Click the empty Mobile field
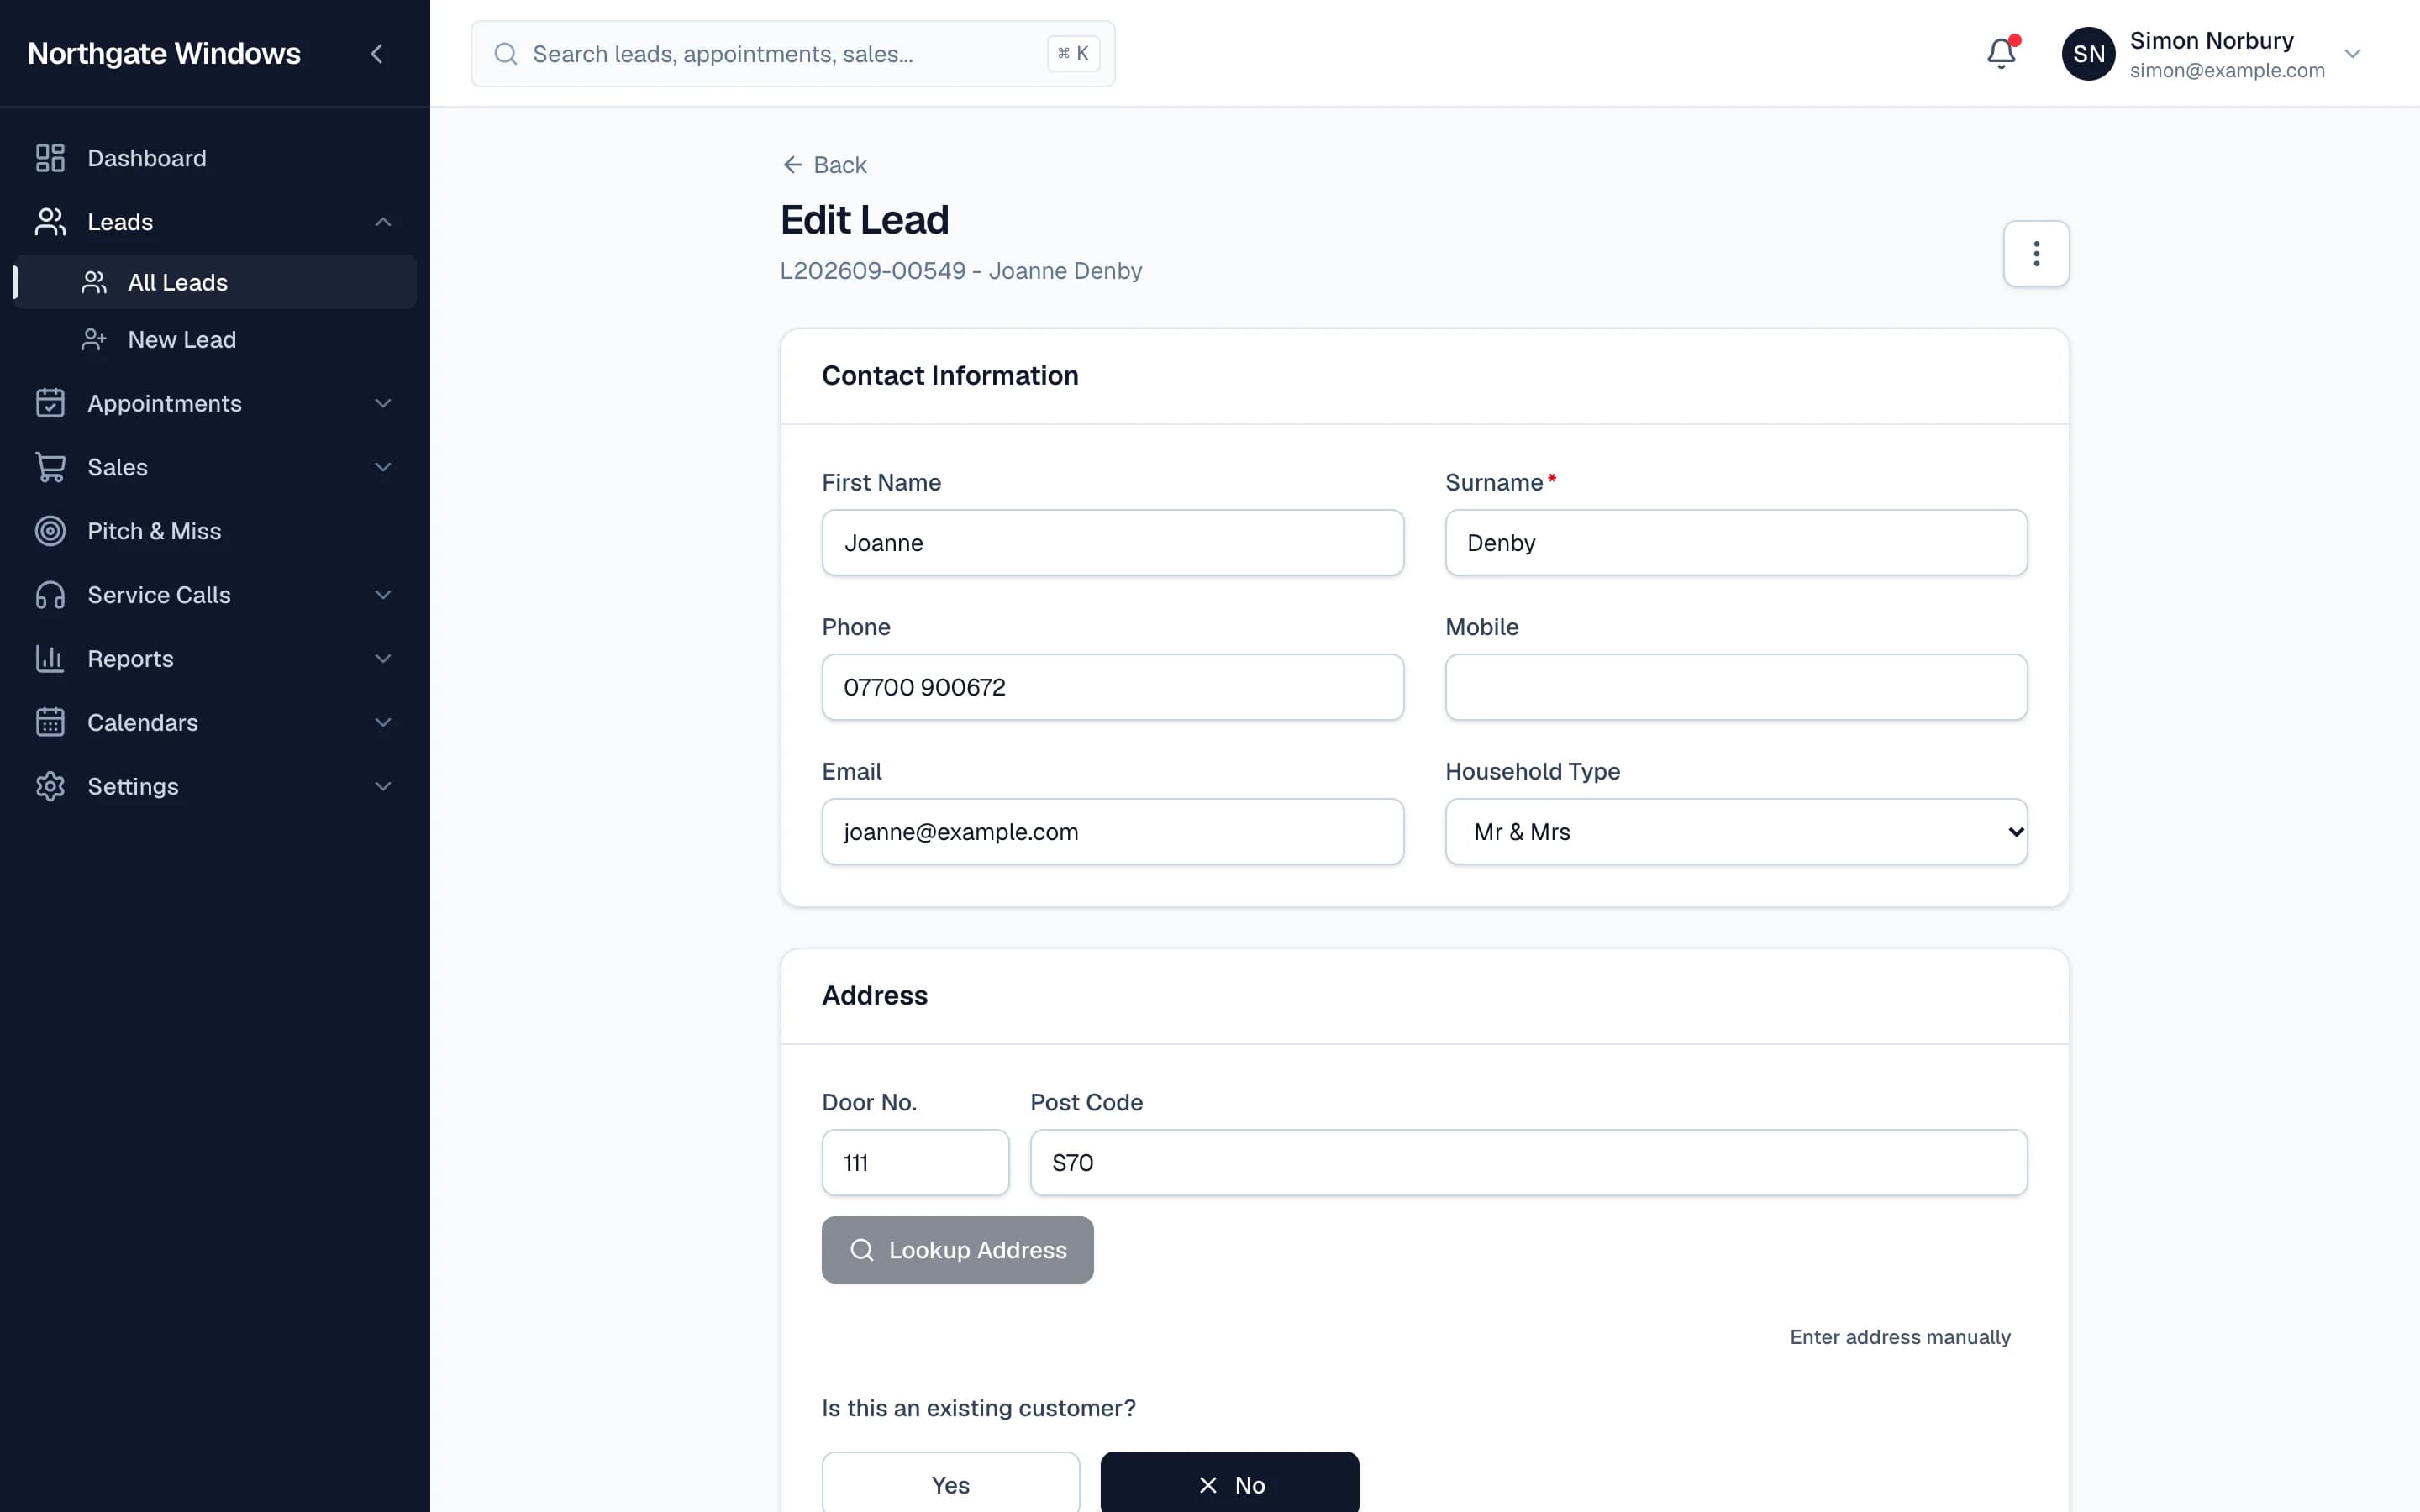 tap(1736, 687)
